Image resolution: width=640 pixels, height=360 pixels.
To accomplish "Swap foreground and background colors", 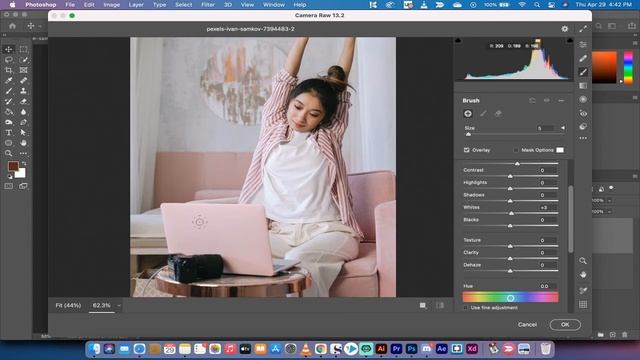I will tap(23, 163).
